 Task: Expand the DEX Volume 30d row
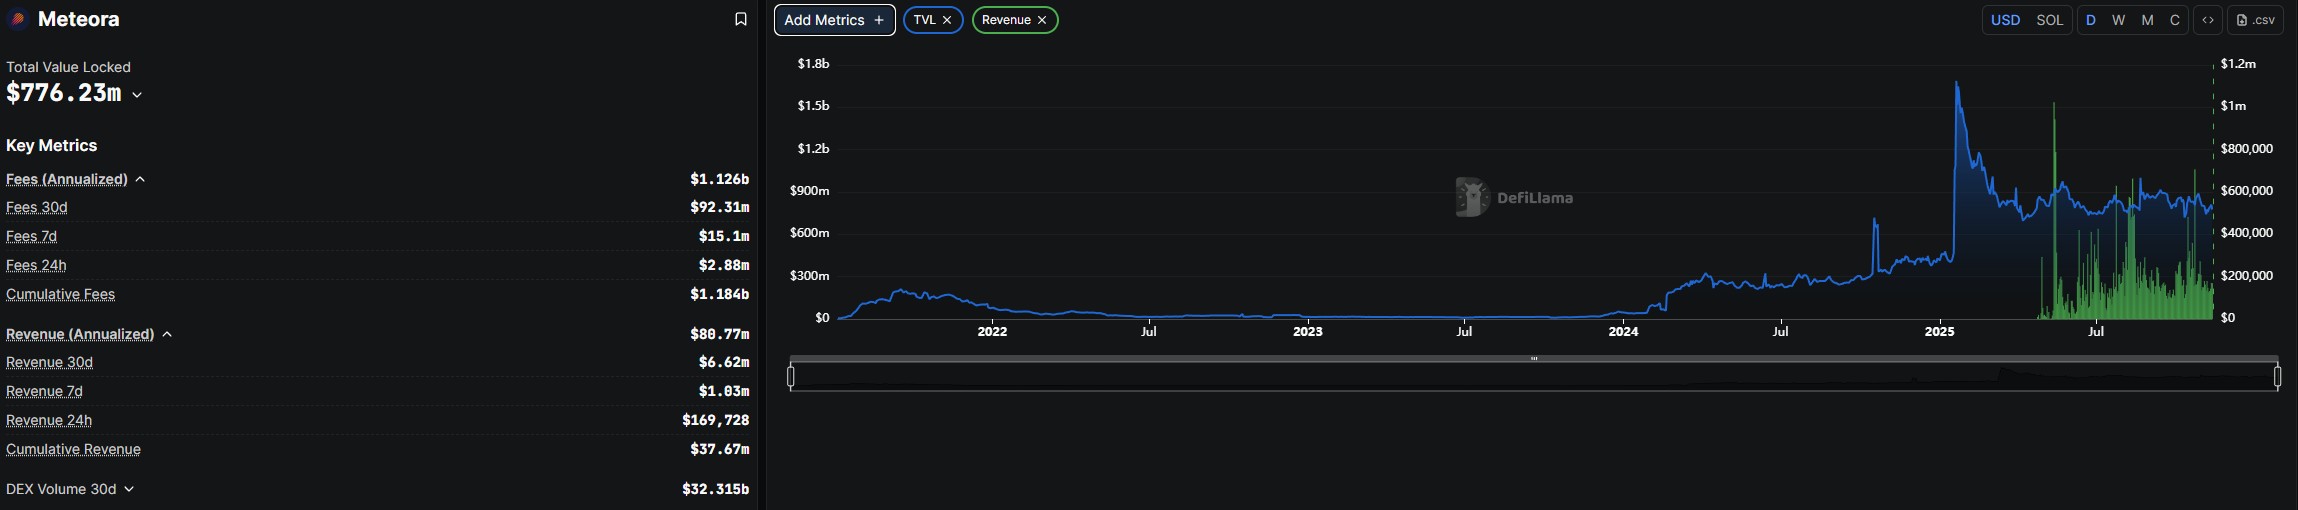(129, 489)
